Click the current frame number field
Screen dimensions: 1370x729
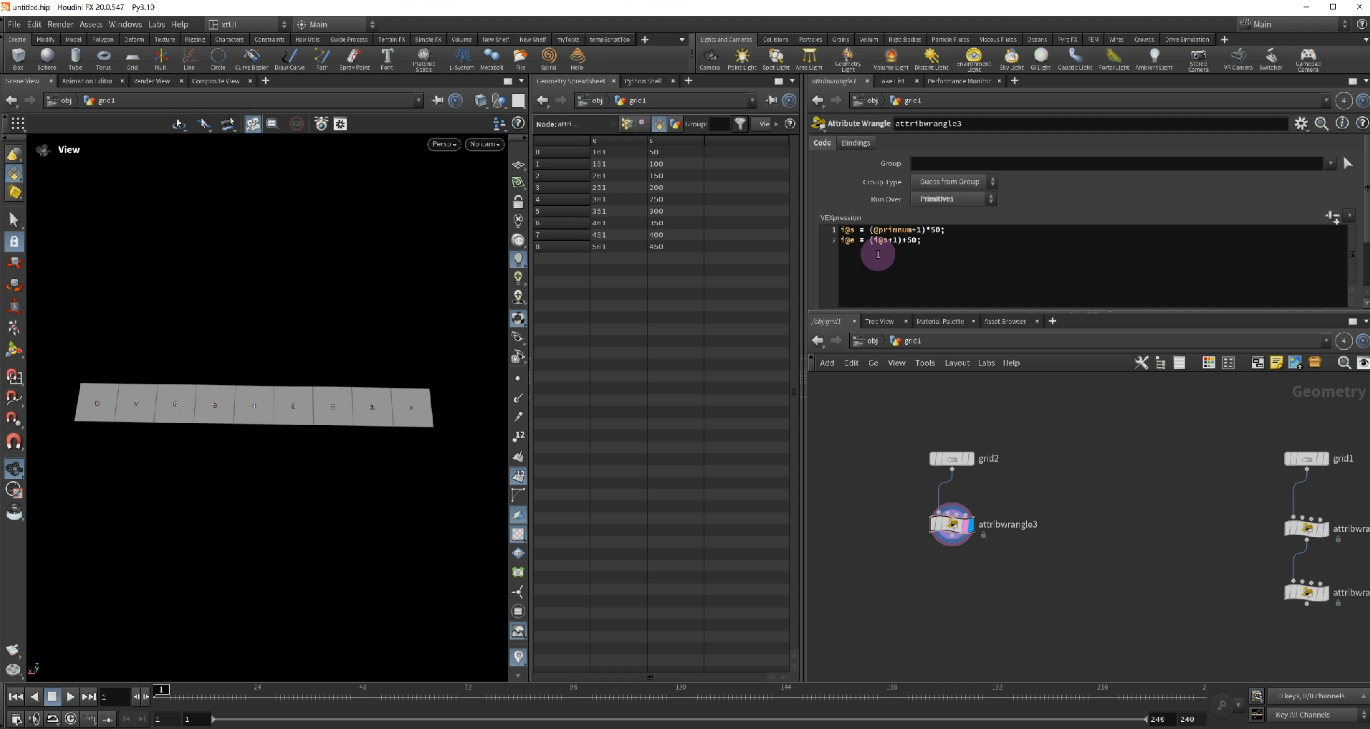(x=114, y=696)
